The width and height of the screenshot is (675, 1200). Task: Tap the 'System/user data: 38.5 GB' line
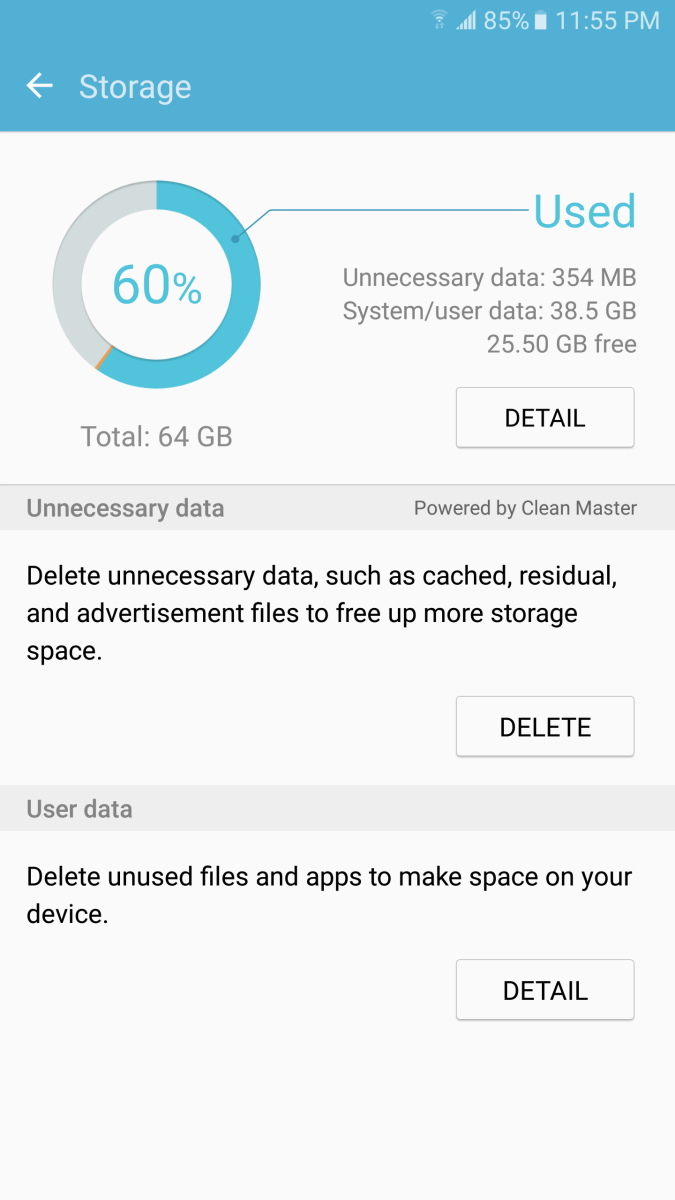click(x=489, y=311)
